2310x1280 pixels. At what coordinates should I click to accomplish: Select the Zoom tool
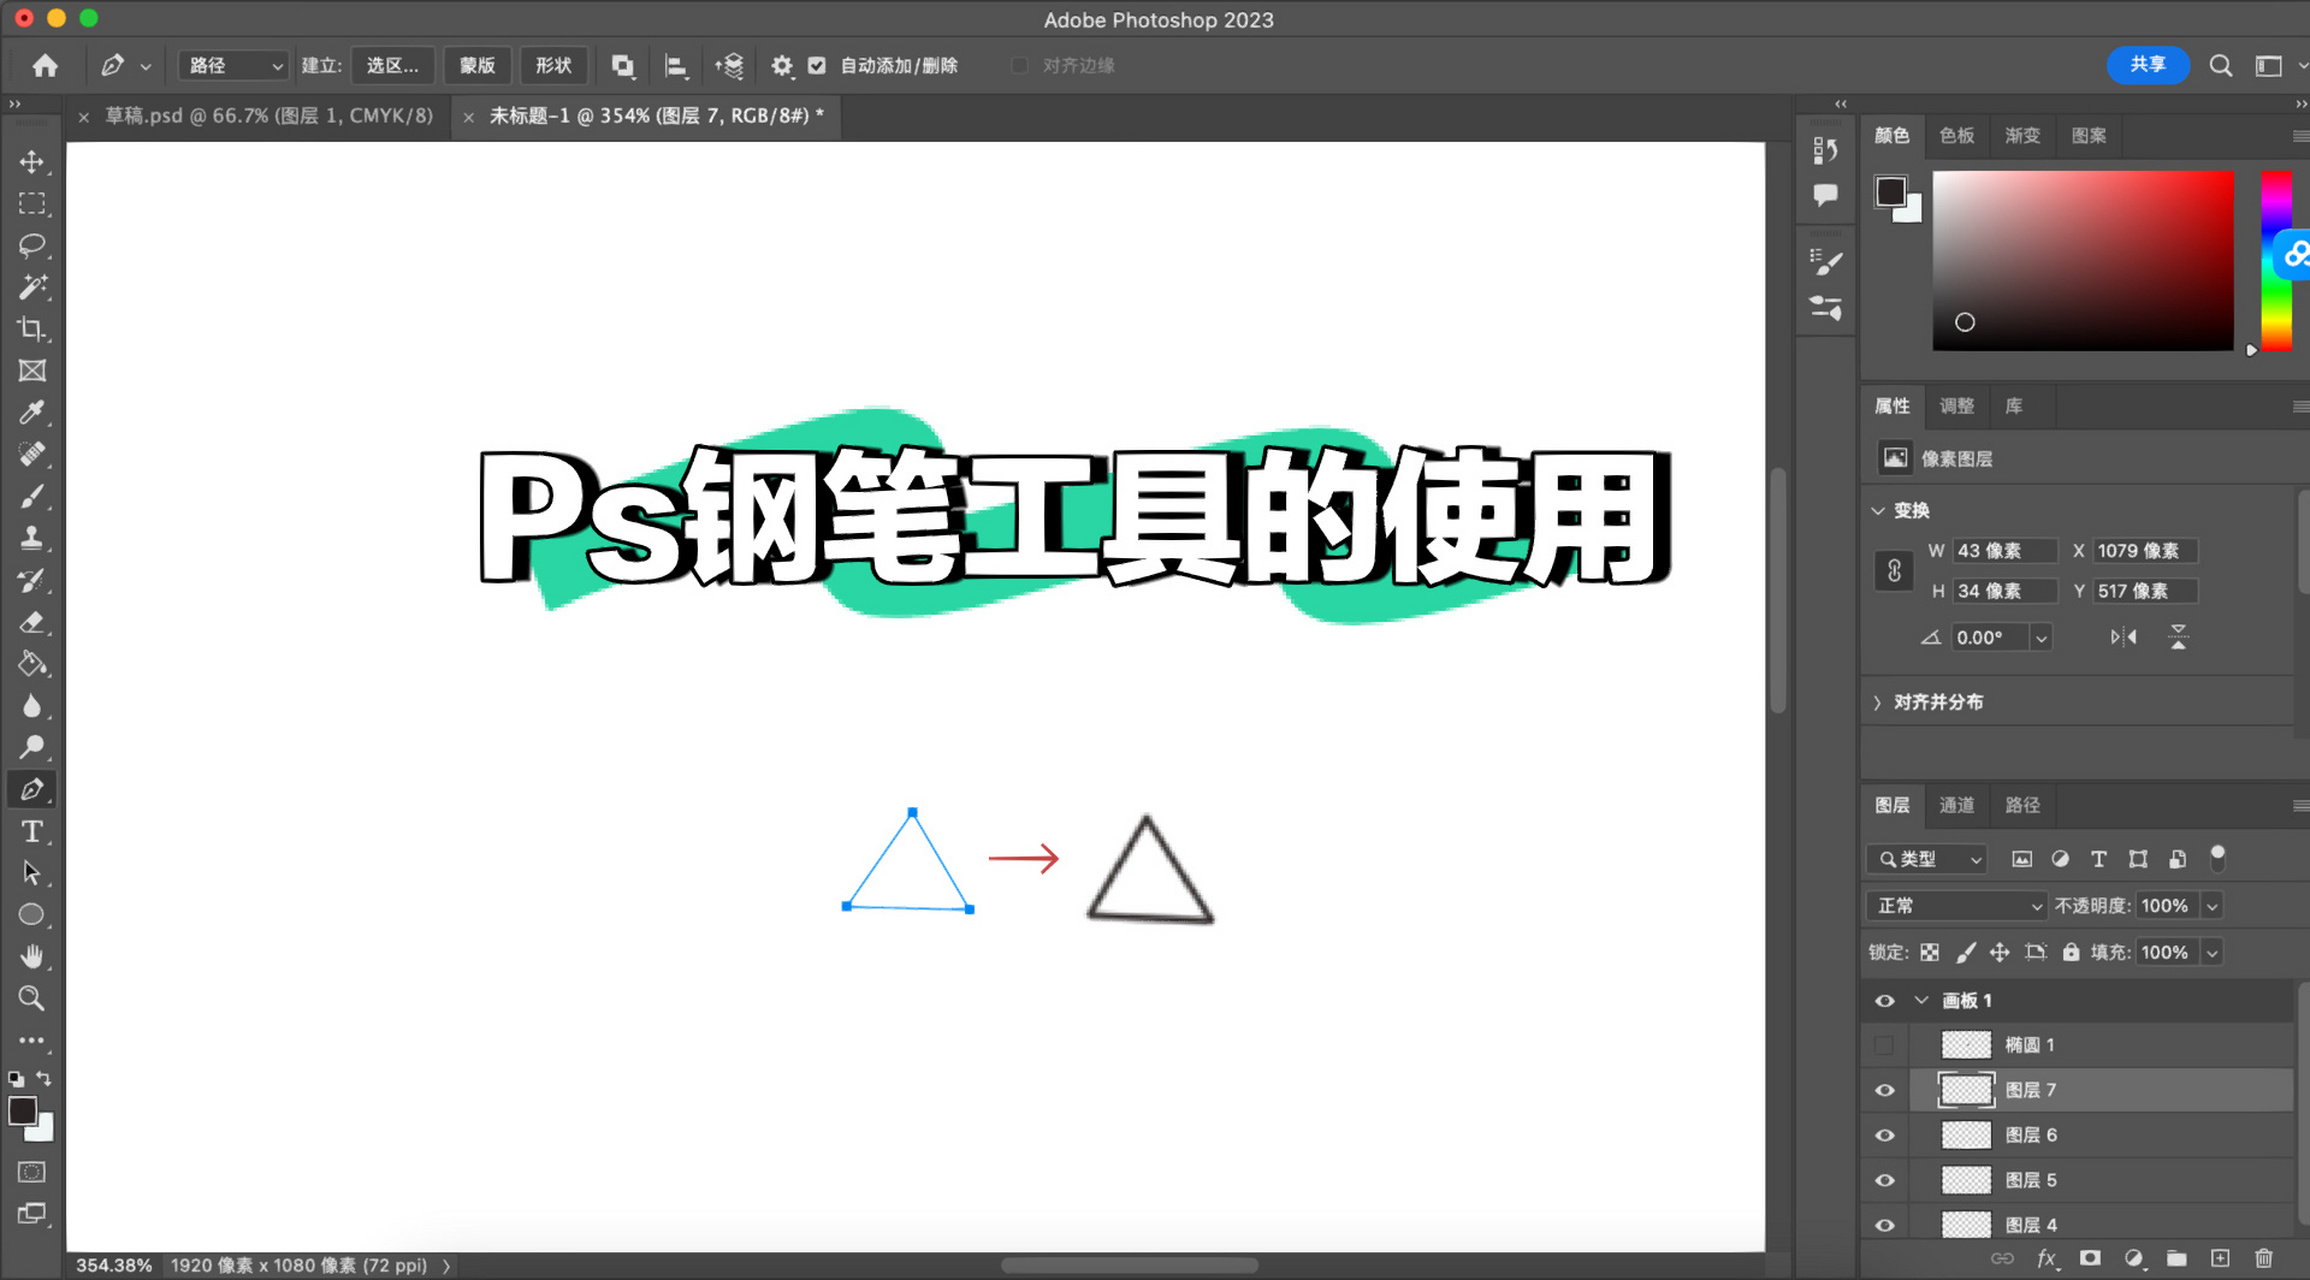(33, 998)
